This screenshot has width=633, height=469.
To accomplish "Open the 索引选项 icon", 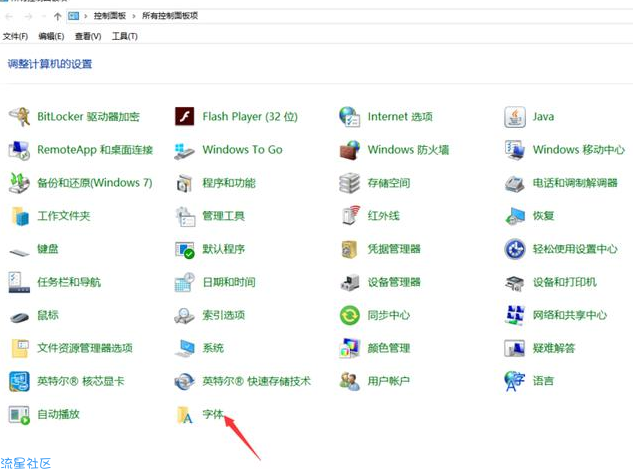I will (184, 315).
